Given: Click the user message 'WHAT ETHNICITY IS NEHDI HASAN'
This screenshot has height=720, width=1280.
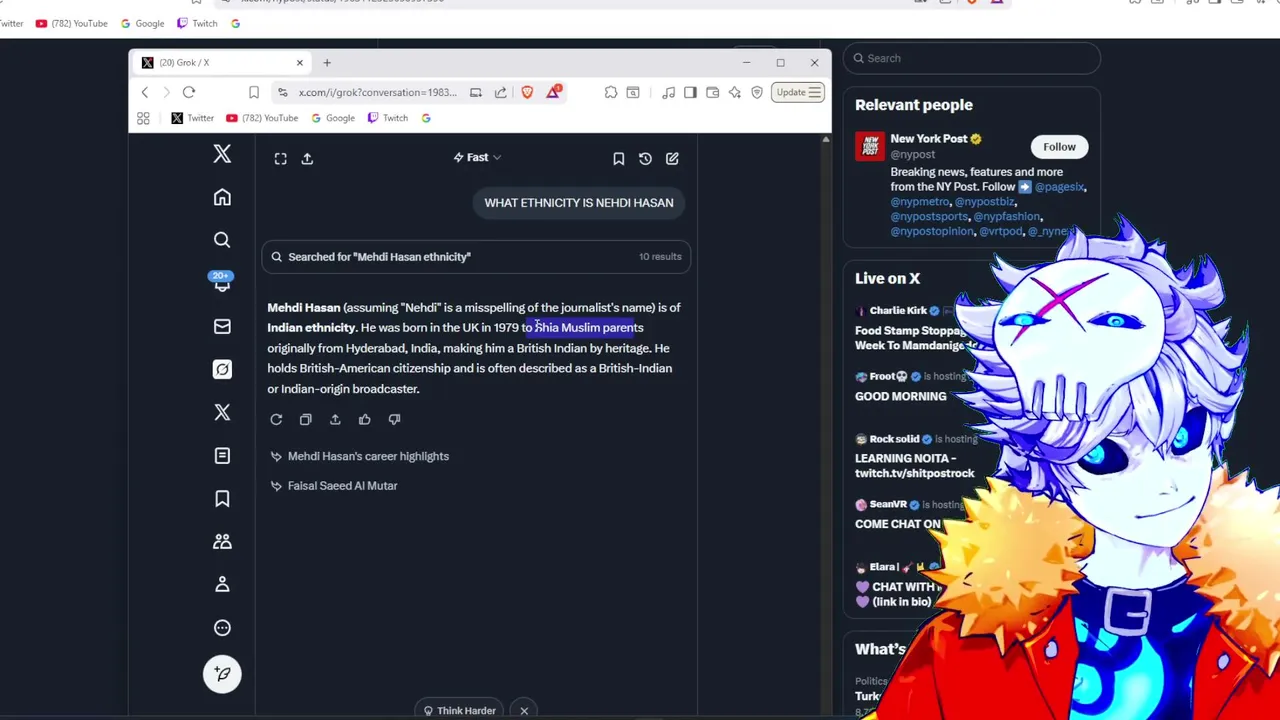Looking at the screenshot, I should (579, 203).
